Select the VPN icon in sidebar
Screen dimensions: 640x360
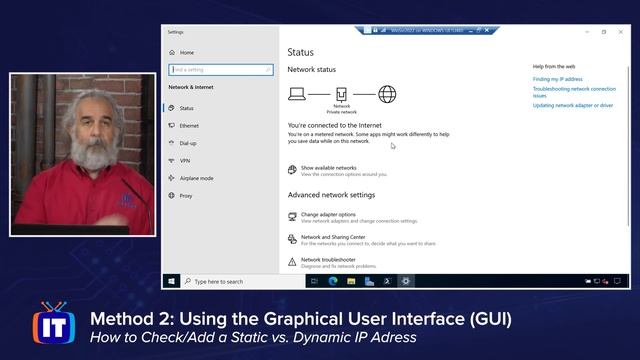pos(171,161)
